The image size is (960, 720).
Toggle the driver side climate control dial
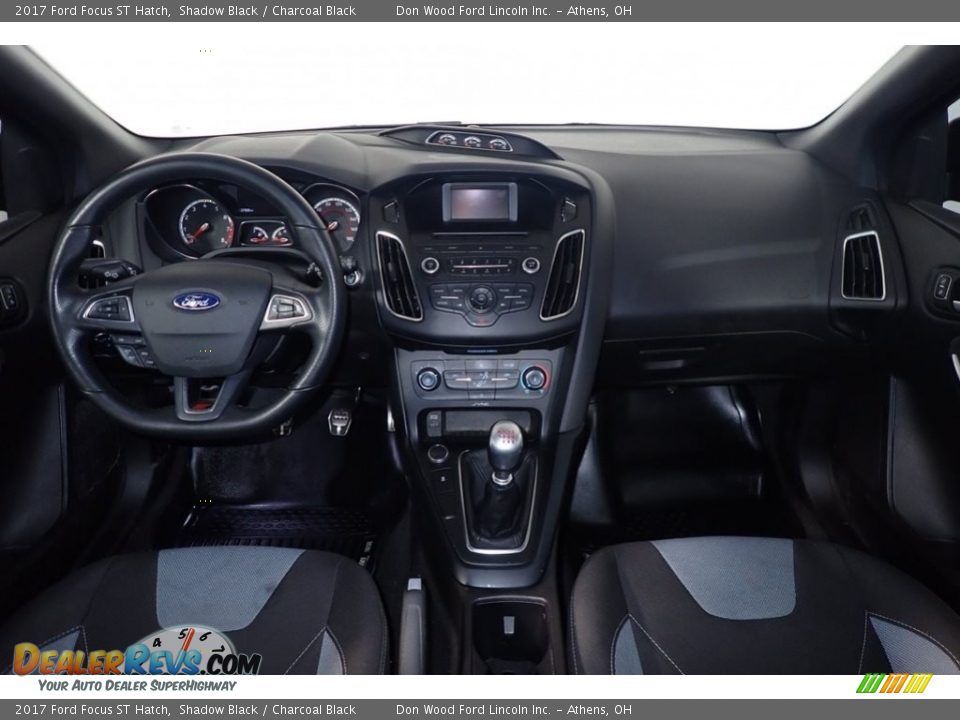pos(428,377)
